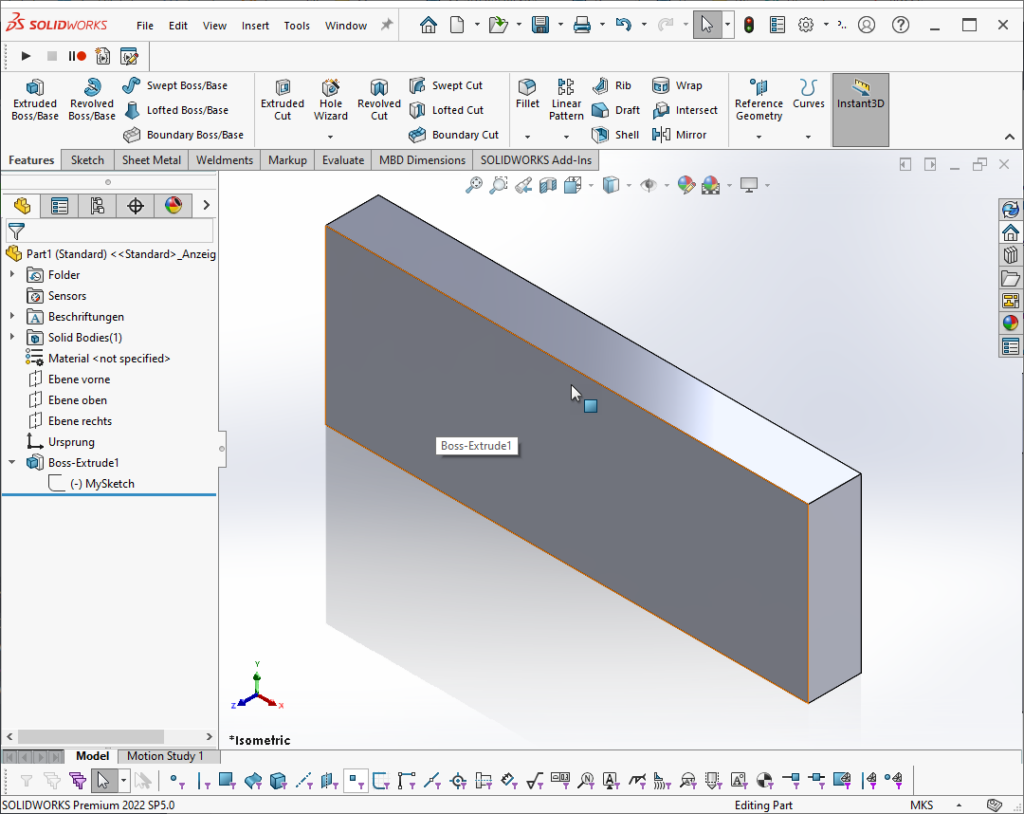This screenshot has width=1024, height=814.
Task: Click the Intersect feature
Action: coord(685,110)
